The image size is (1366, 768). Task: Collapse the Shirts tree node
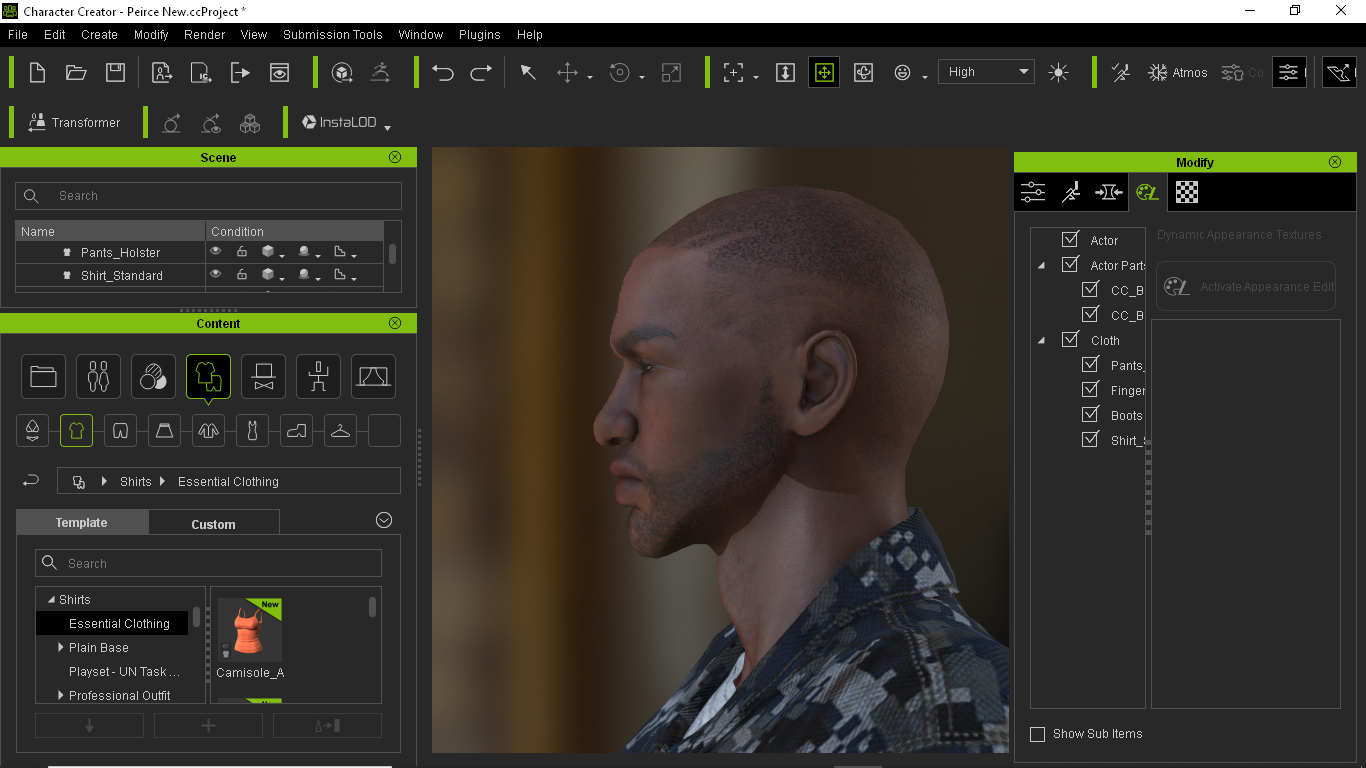[x=51, y=600]
